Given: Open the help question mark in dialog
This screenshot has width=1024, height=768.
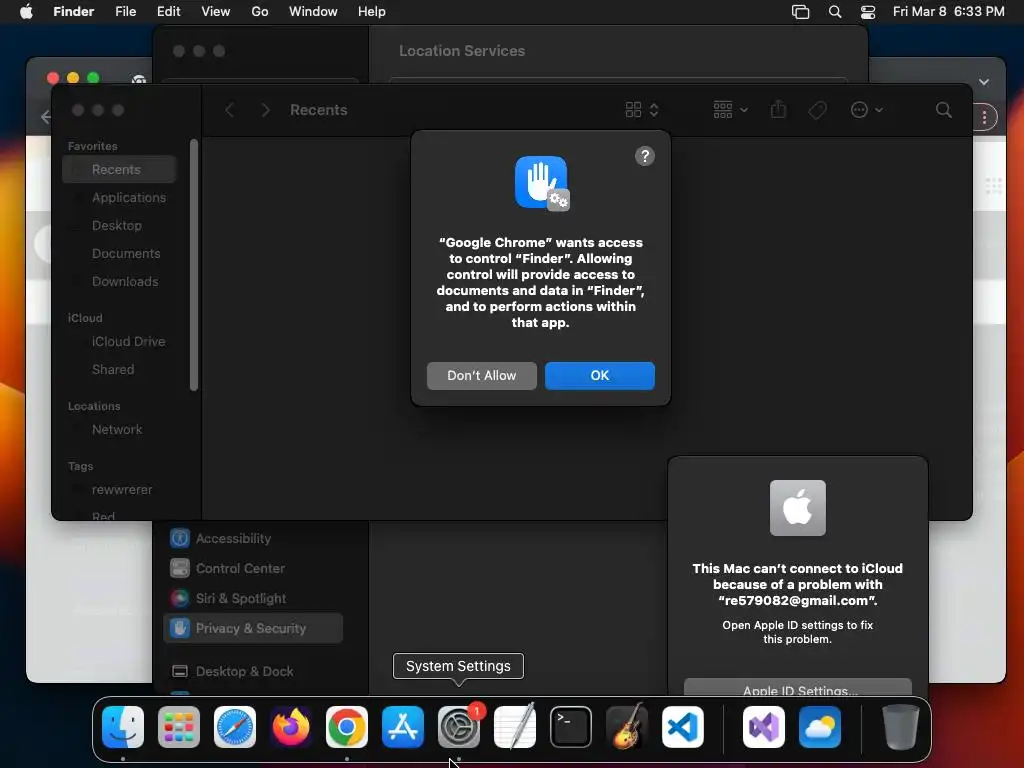Looking at the screenshot, I should pyautogui.click(x=645, y=156).
